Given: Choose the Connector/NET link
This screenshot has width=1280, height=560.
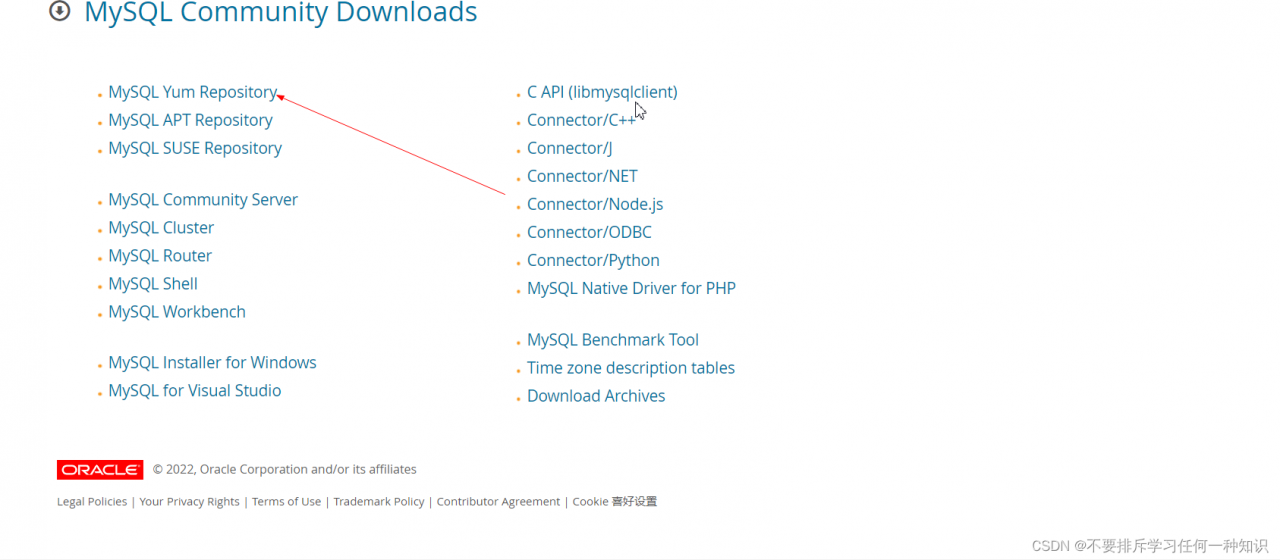Looking at the screenshot, I should [582, 176].
